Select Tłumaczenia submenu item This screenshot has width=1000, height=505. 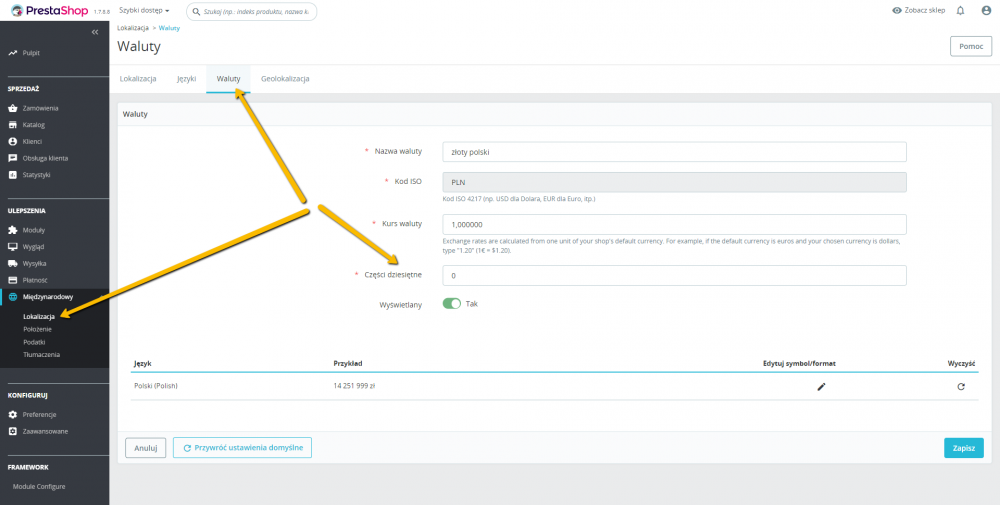[x=41, y=355]
